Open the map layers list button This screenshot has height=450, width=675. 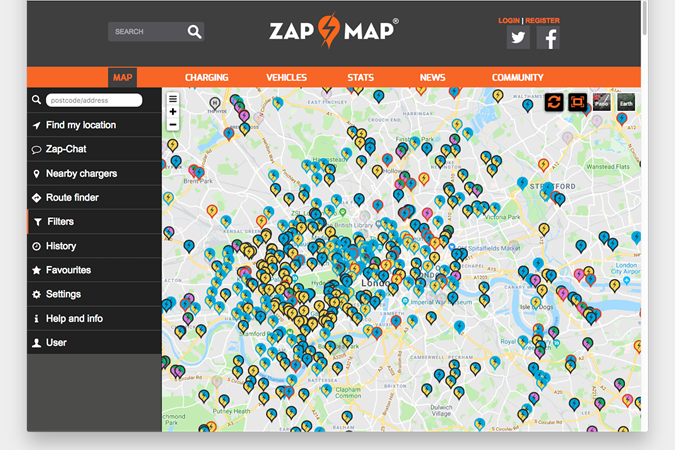coord(173,99)
